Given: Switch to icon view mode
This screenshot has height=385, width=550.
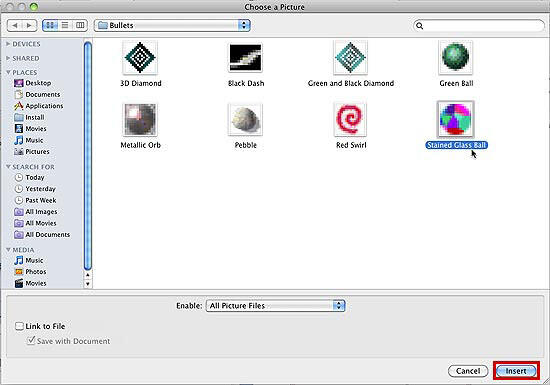Looking at the screenshot, I should [50, 25].
